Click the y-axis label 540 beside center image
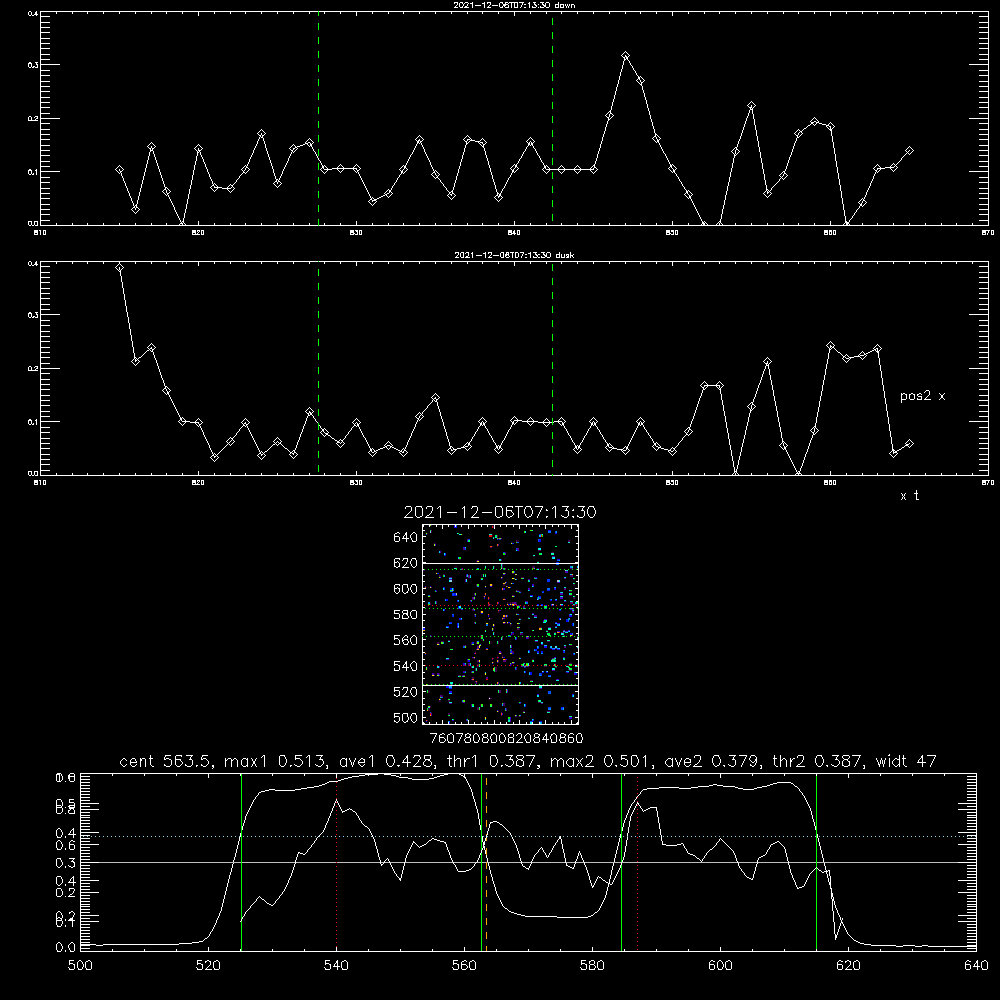 pyautogui.click(x=406, y=666)
